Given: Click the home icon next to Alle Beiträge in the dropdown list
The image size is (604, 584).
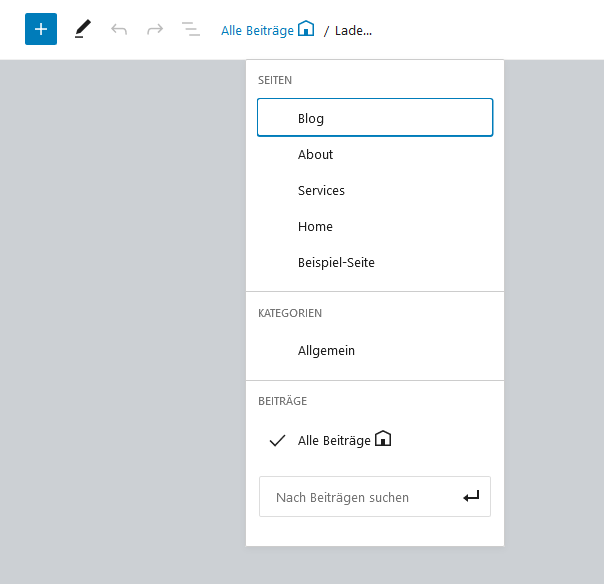Looking at the screenshot, I should click(x=383, y=438).
